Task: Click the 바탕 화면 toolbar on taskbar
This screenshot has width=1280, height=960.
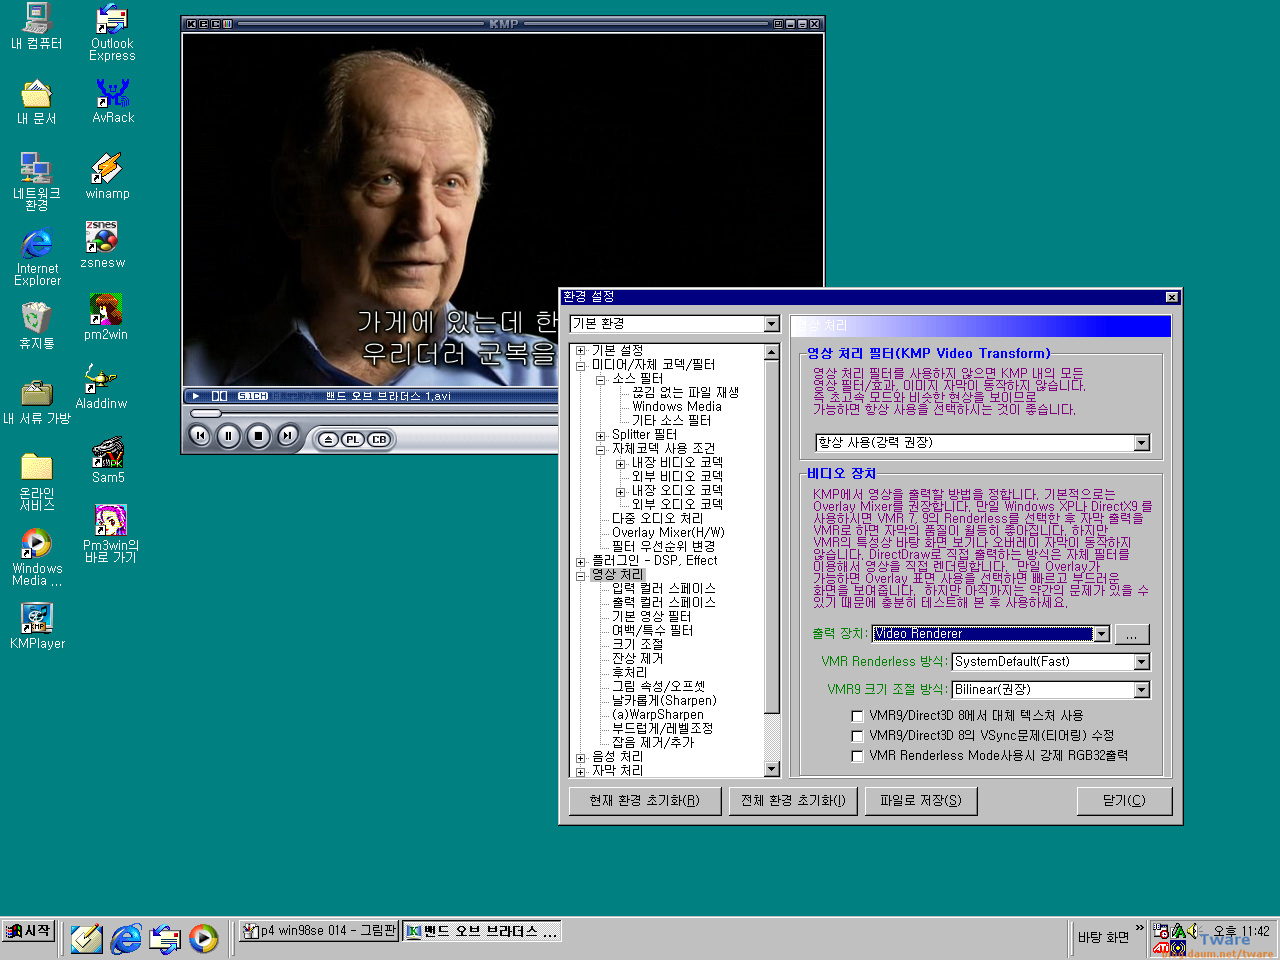Action: tap(1103, 937)
